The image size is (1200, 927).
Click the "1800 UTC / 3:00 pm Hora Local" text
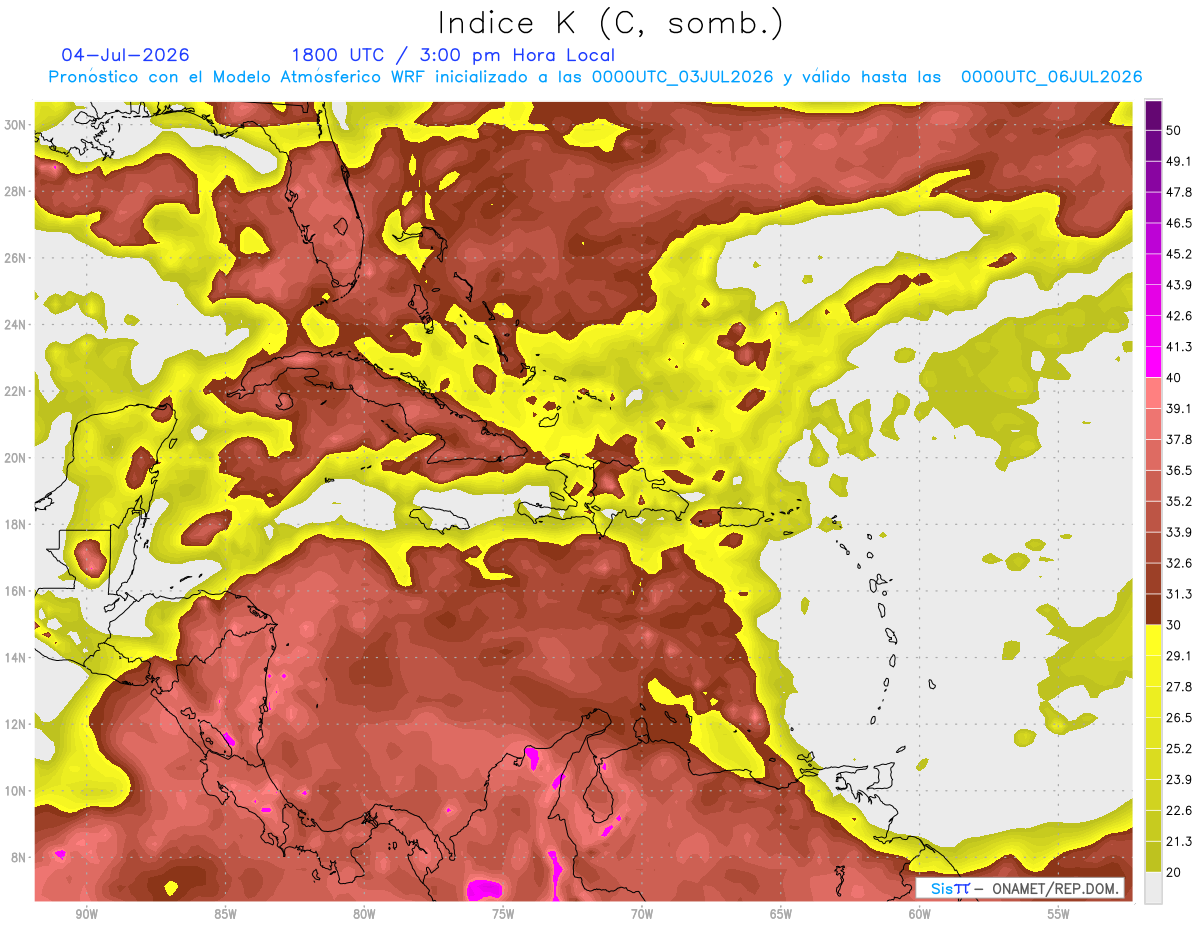pos(453,55)
